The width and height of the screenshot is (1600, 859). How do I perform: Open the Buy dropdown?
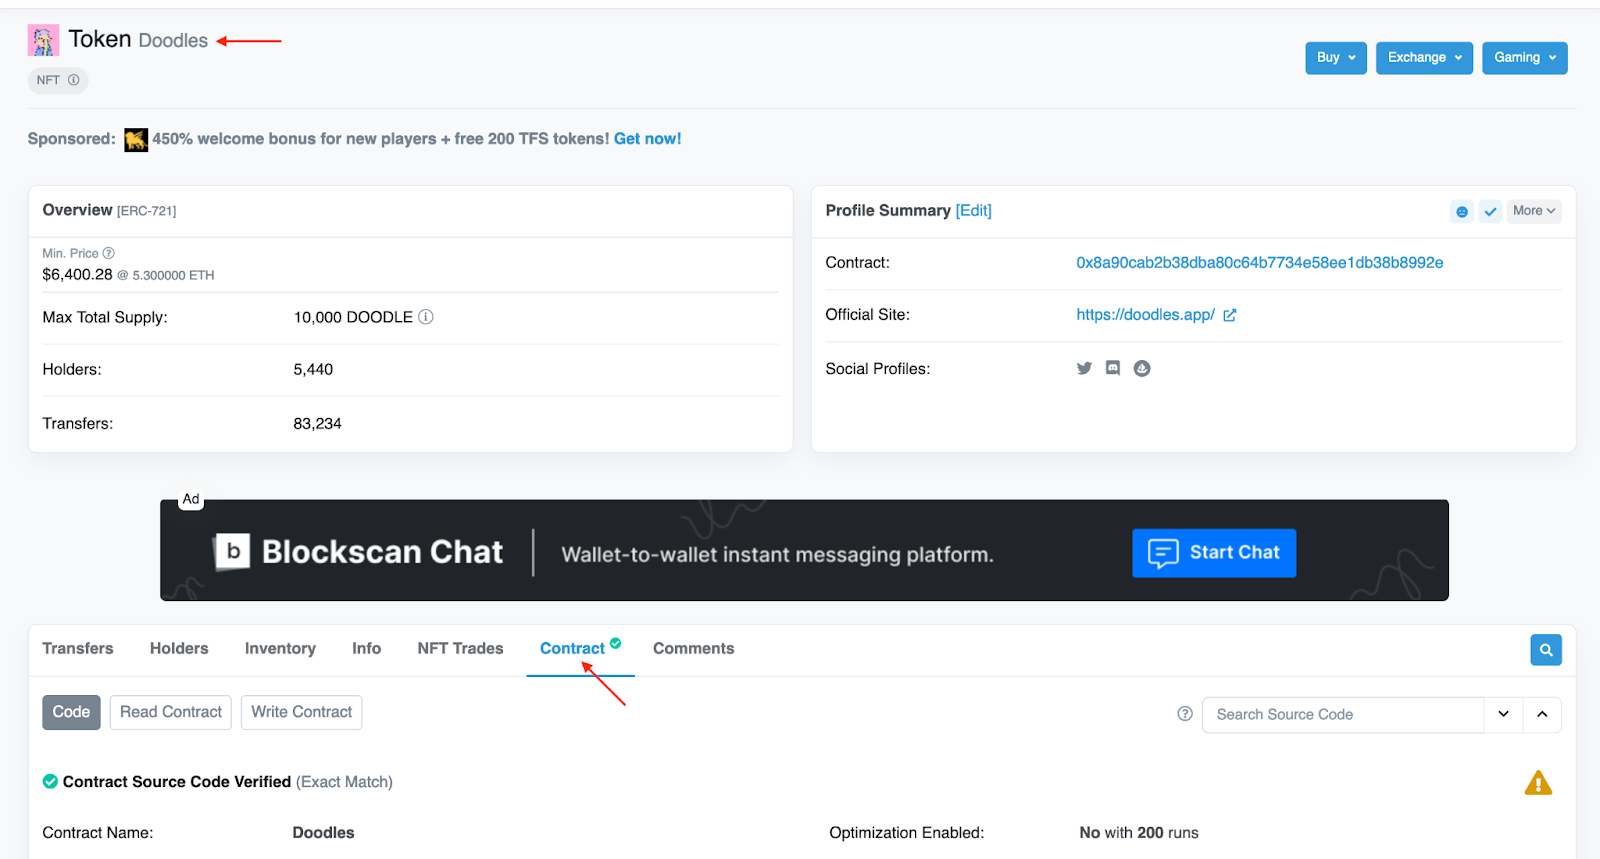click(1336, 58)
